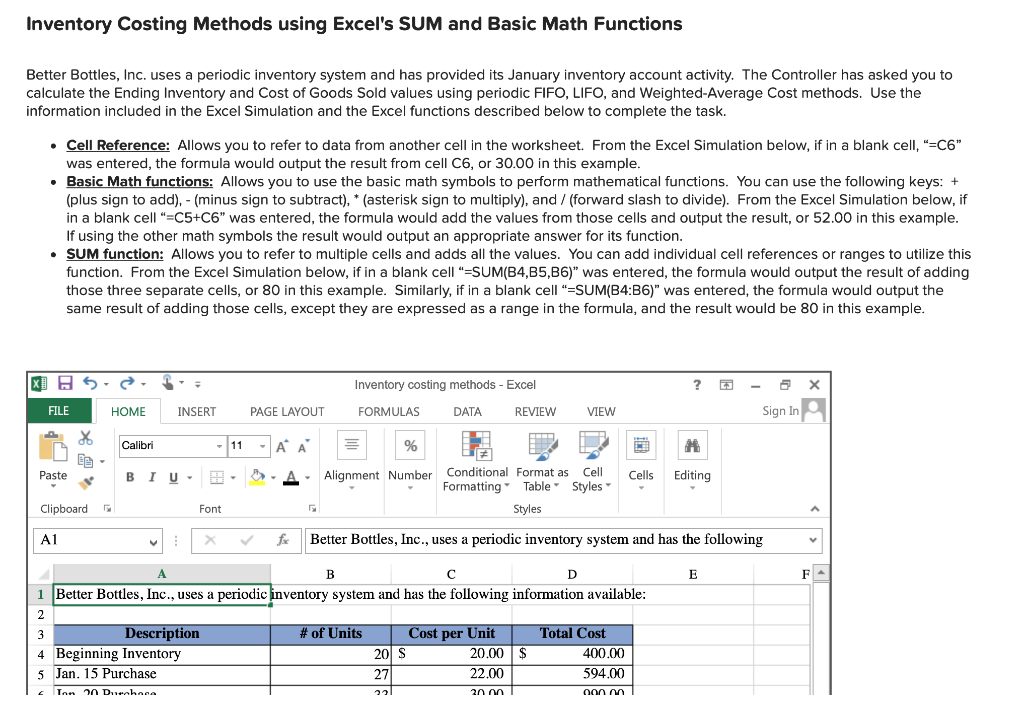
Task: Toggle bold formatting
Action: coord(130,476)
